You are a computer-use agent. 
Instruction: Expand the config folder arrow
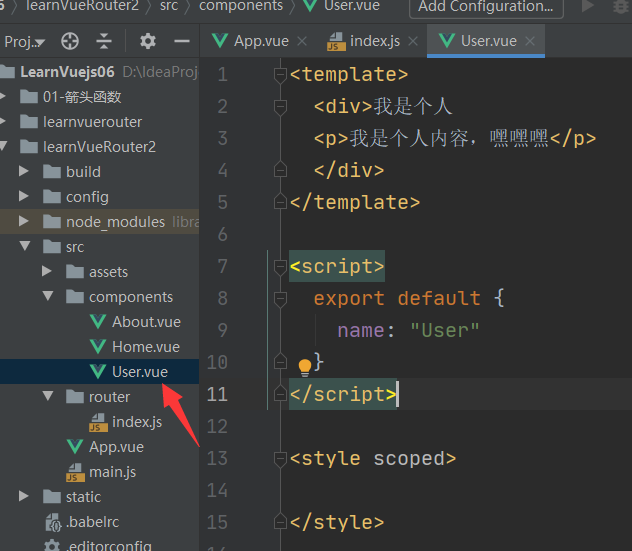point(24,196)
